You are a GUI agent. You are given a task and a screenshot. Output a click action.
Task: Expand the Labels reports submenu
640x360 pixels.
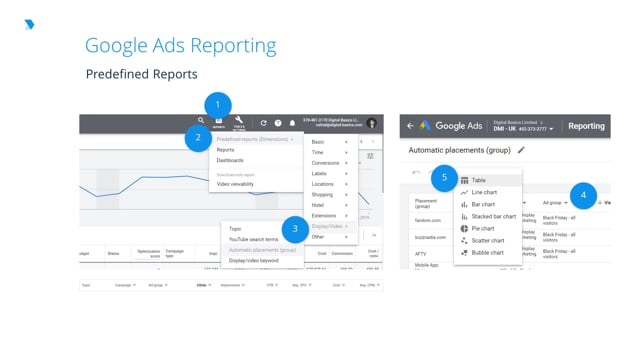[x=331, y=173]
